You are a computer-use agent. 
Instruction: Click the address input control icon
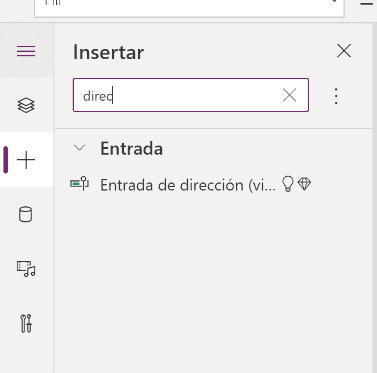[79, 184]
